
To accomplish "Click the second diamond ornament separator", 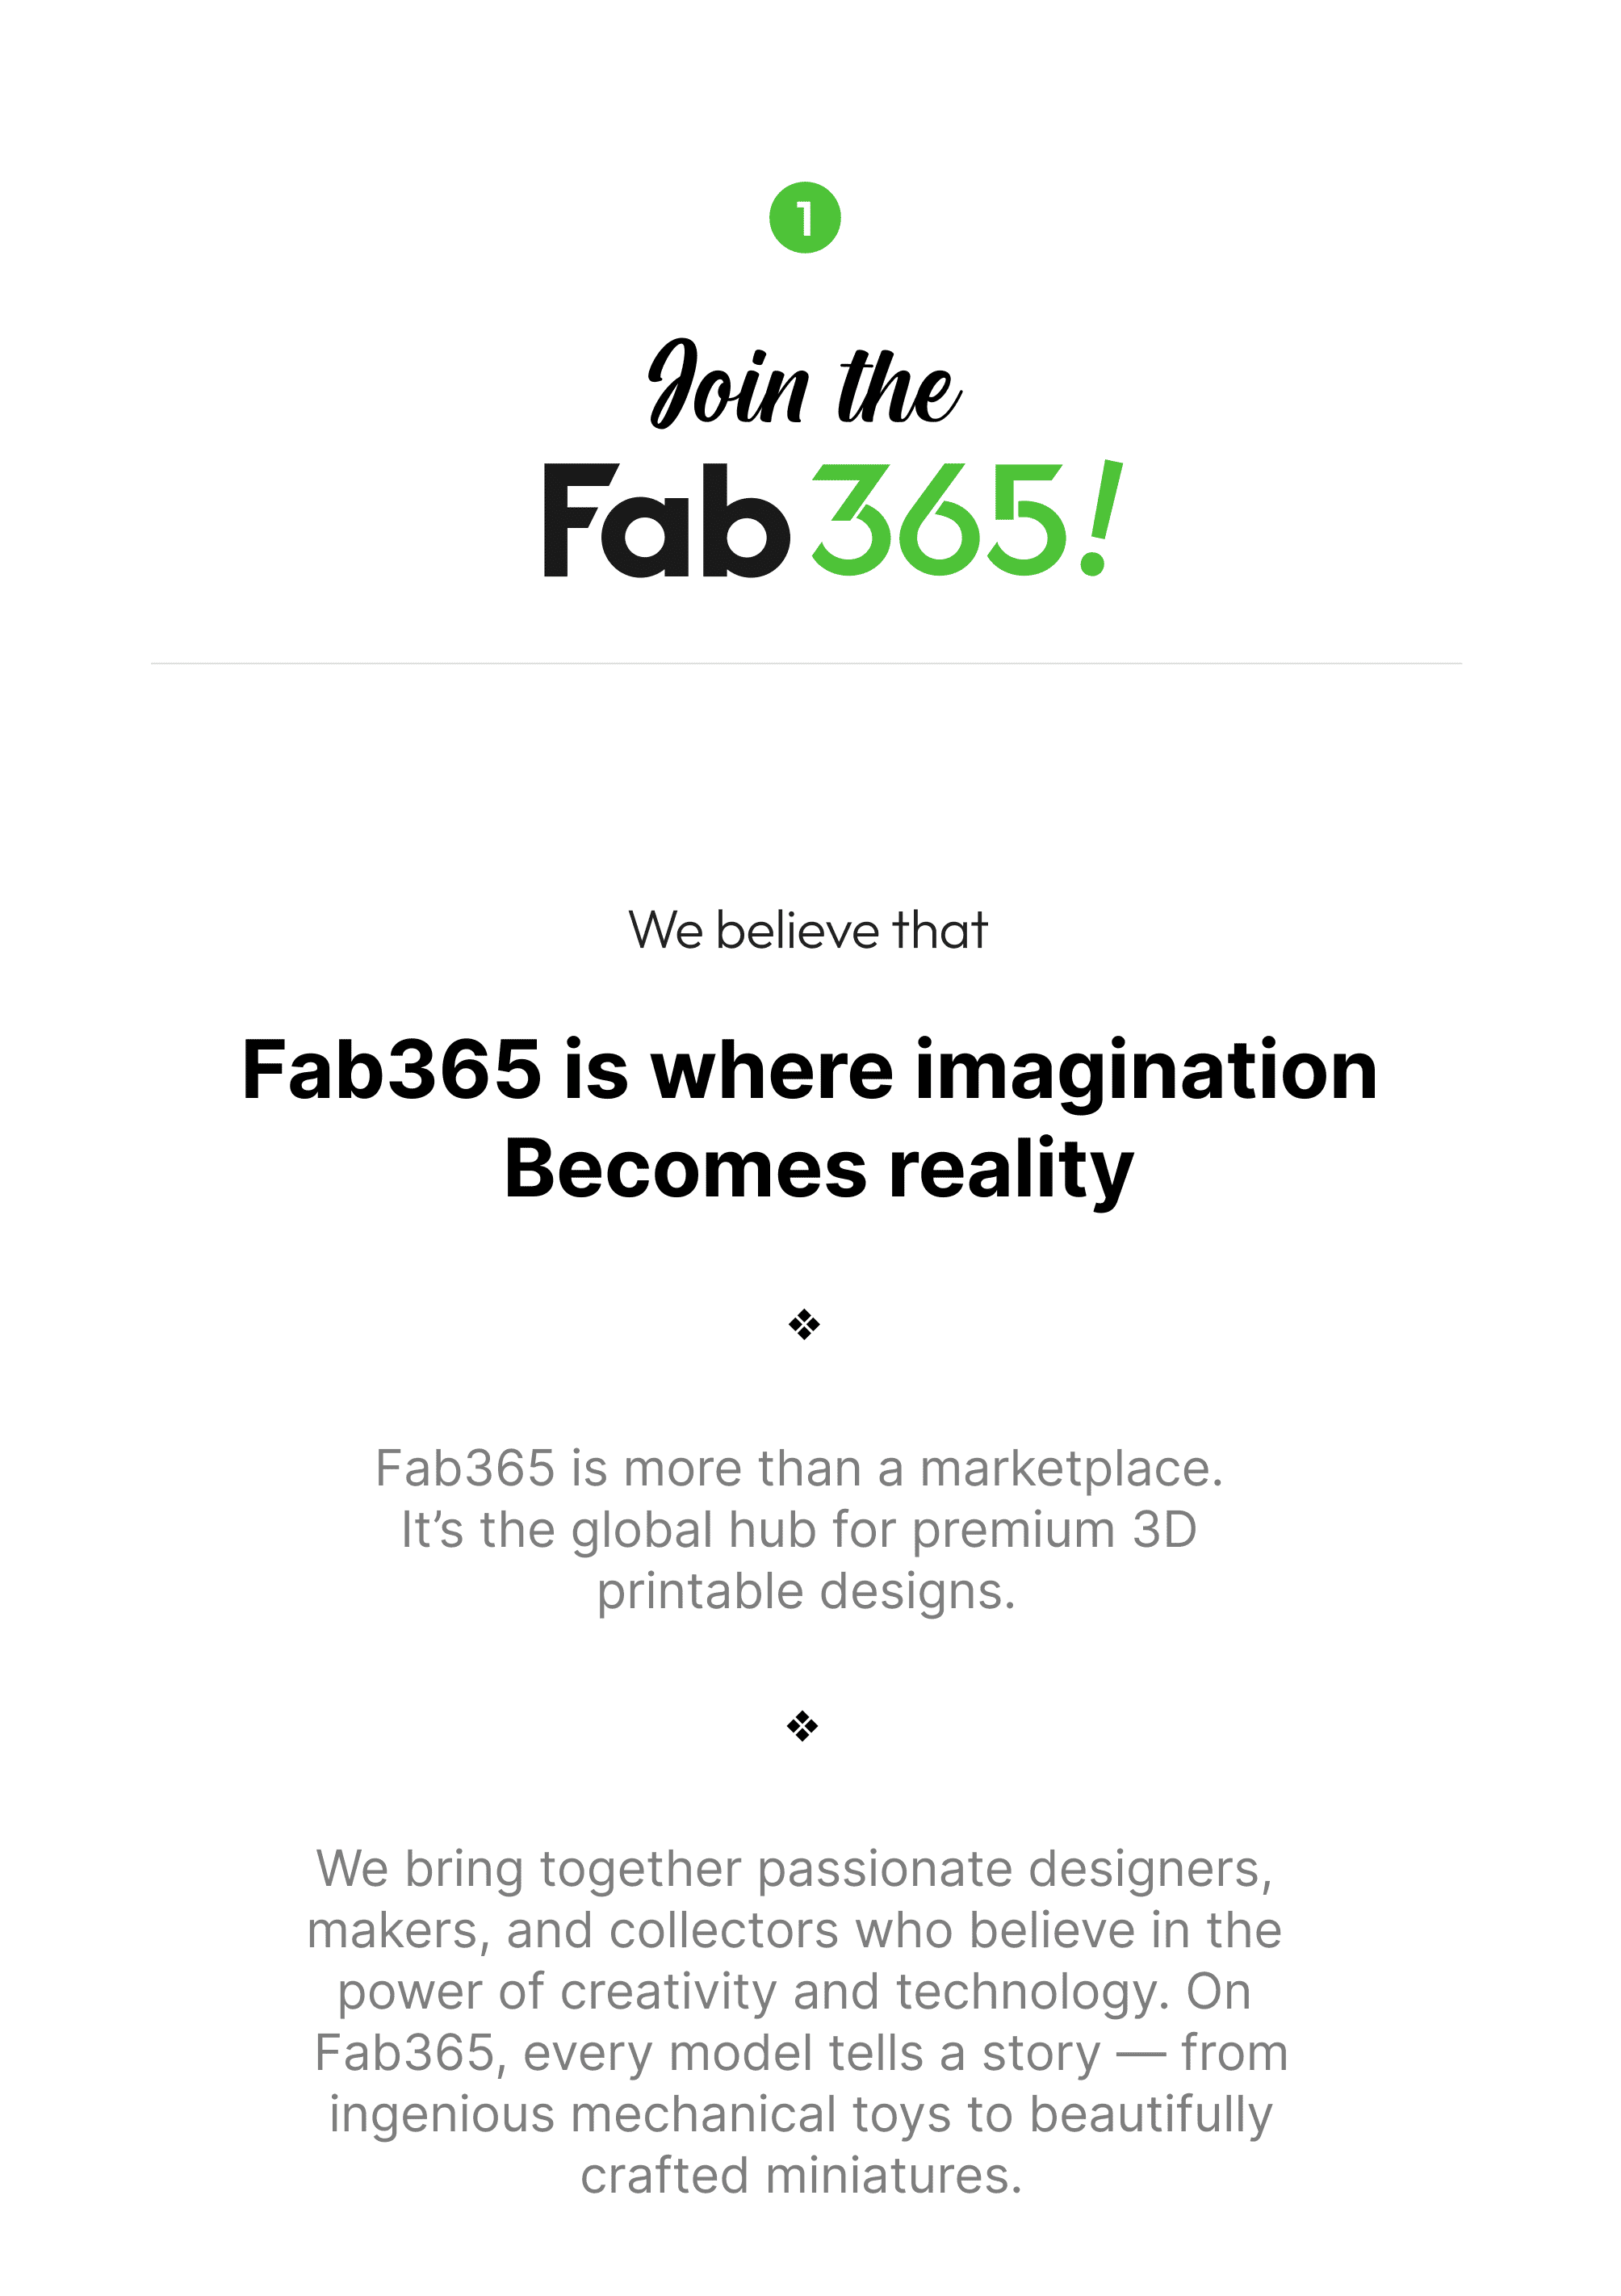I will click(x=802, y=1726).
